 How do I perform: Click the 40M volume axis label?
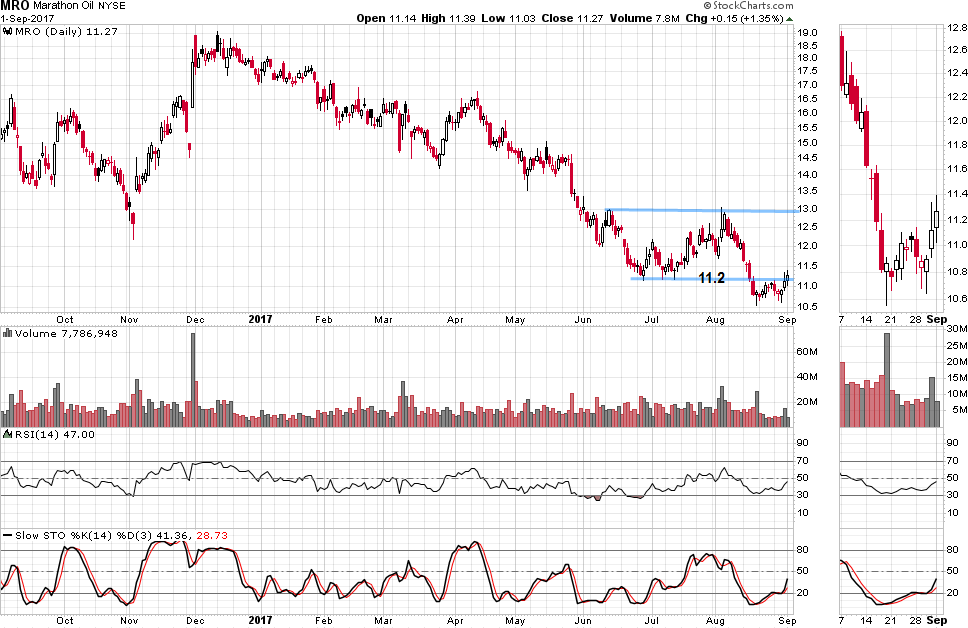[806, 377]
